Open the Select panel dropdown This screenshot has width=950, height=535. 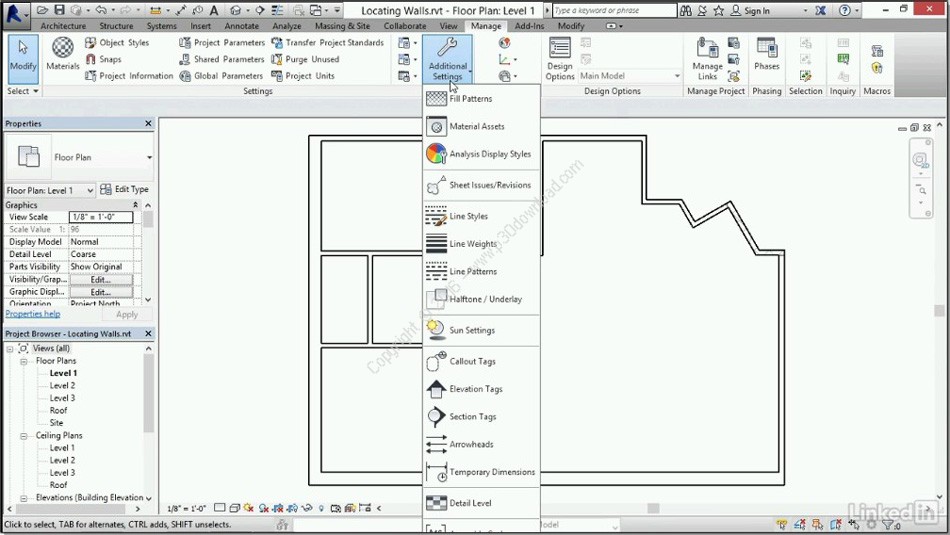tap(22, 91)
